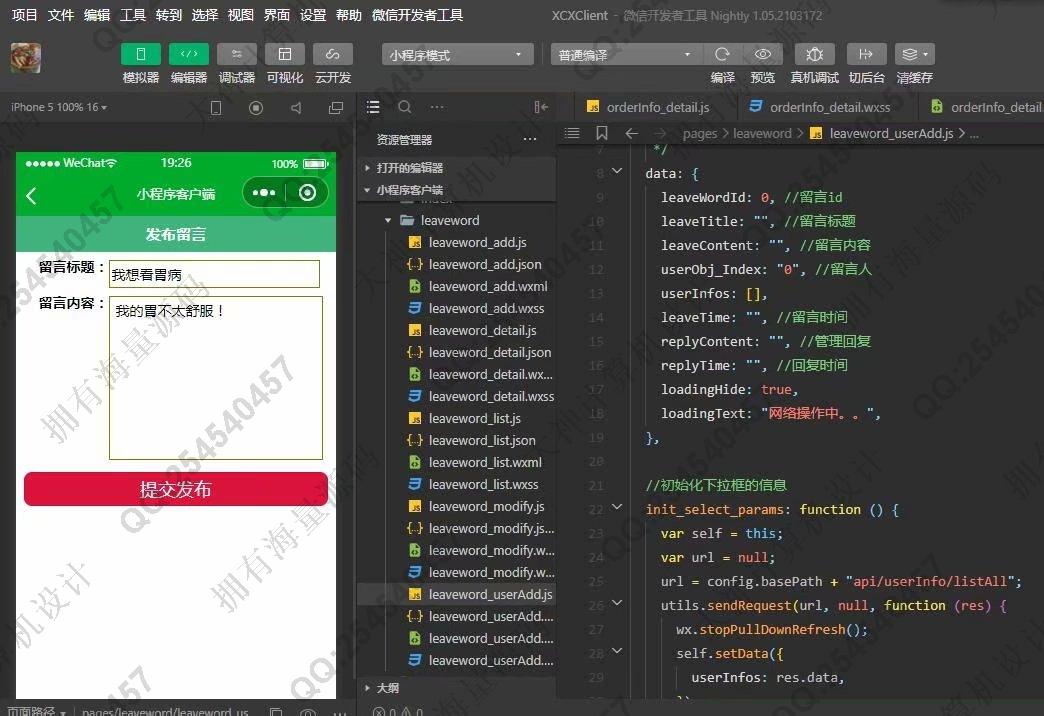Click the bookmark icon in breadcrumb bar
Screen dimensions: 1044x716
click(x=602, y=133)
